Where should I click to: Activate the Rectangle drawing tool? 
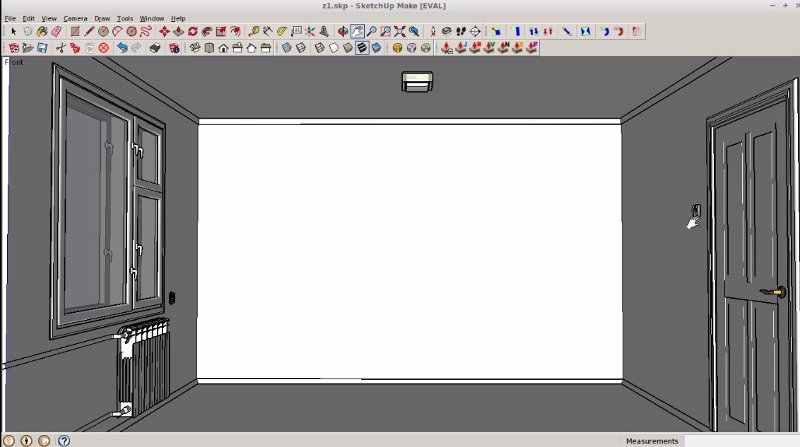pyautogui.click(x=75, y=32)
